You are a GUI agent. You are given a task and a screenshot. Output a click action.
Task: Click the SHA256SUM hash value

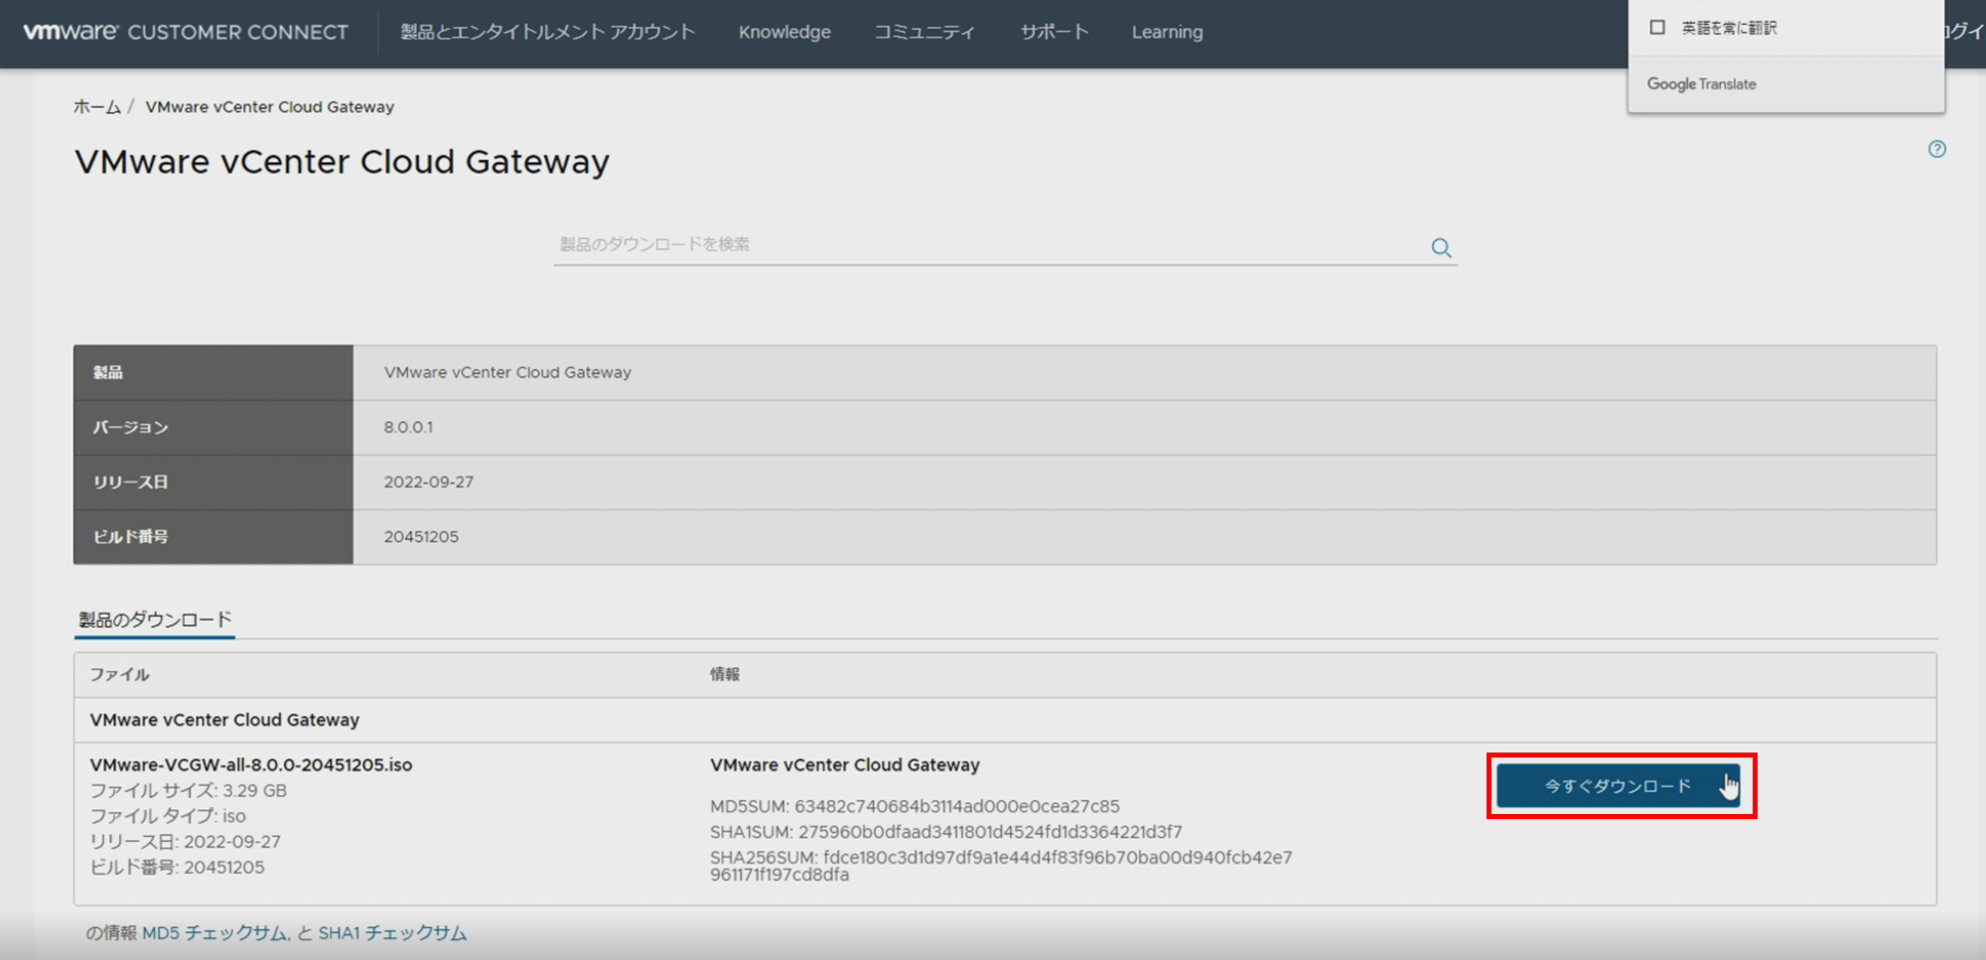coord(1001,866)
